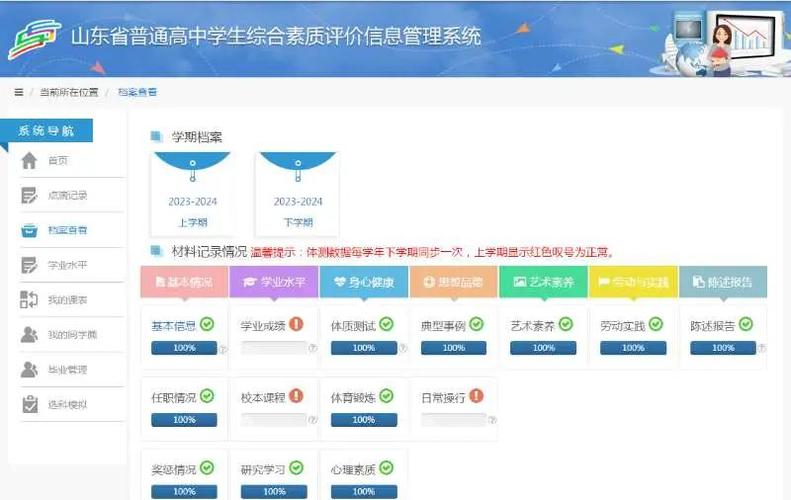Image resolution: width=791 pixels, height=500 pixels.
Task: Open the 研究学习 record link
Action: coord(263,469)
